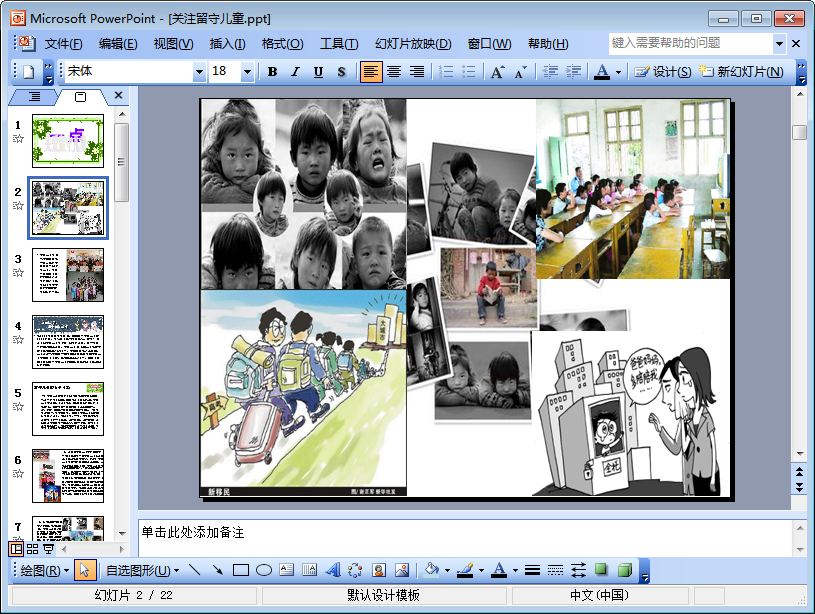815x614 pixels.
Task: Increase indent level
Action: tap(573, 72)
